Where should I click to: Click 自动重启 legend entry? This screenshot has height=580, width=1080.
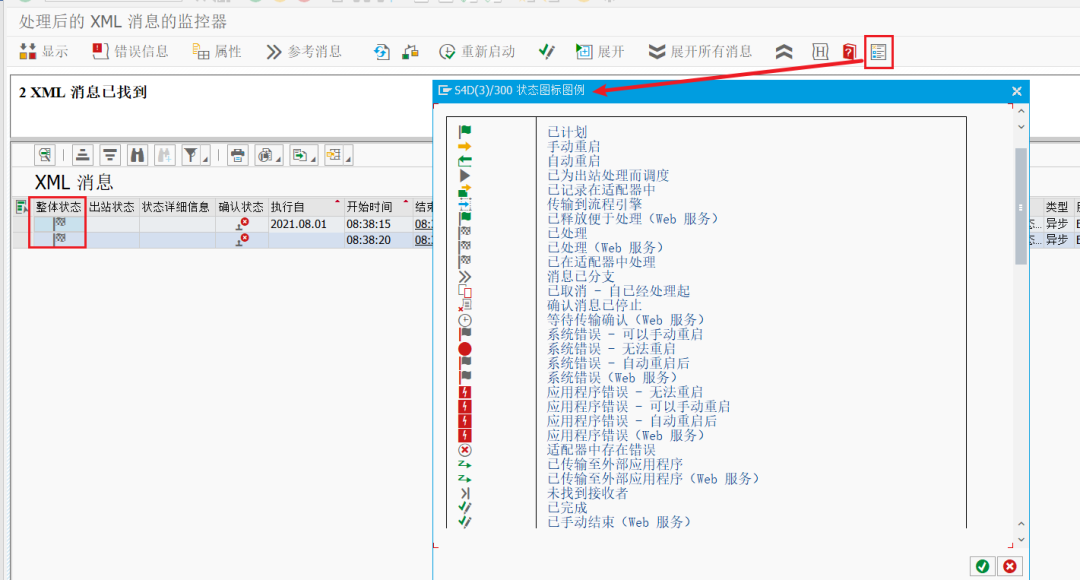tap(574, 161)
